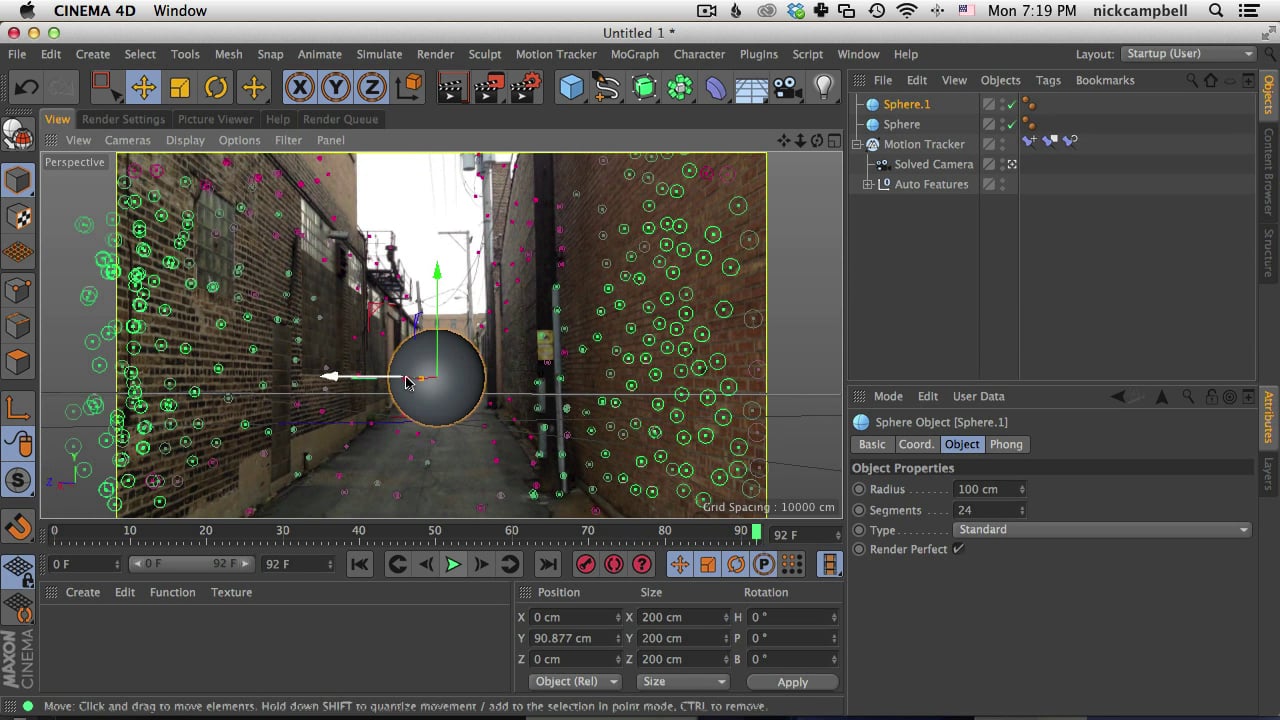The height and width of the screenshot is (720, 1280).
Task: Select the Move tool in top toolbar
Action: pos(143,88)
